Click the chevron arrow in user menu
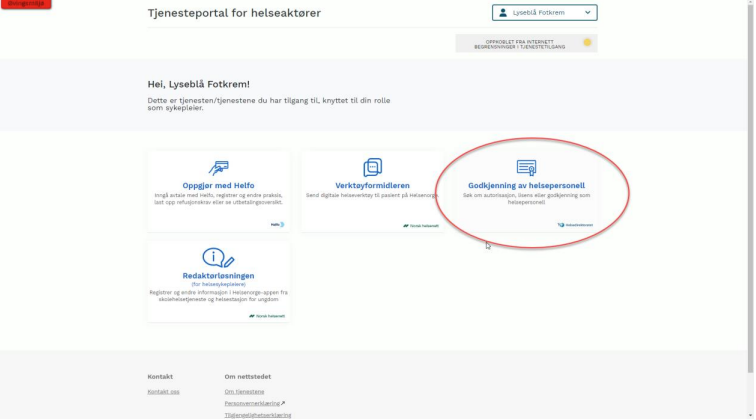 coord(587,13)
